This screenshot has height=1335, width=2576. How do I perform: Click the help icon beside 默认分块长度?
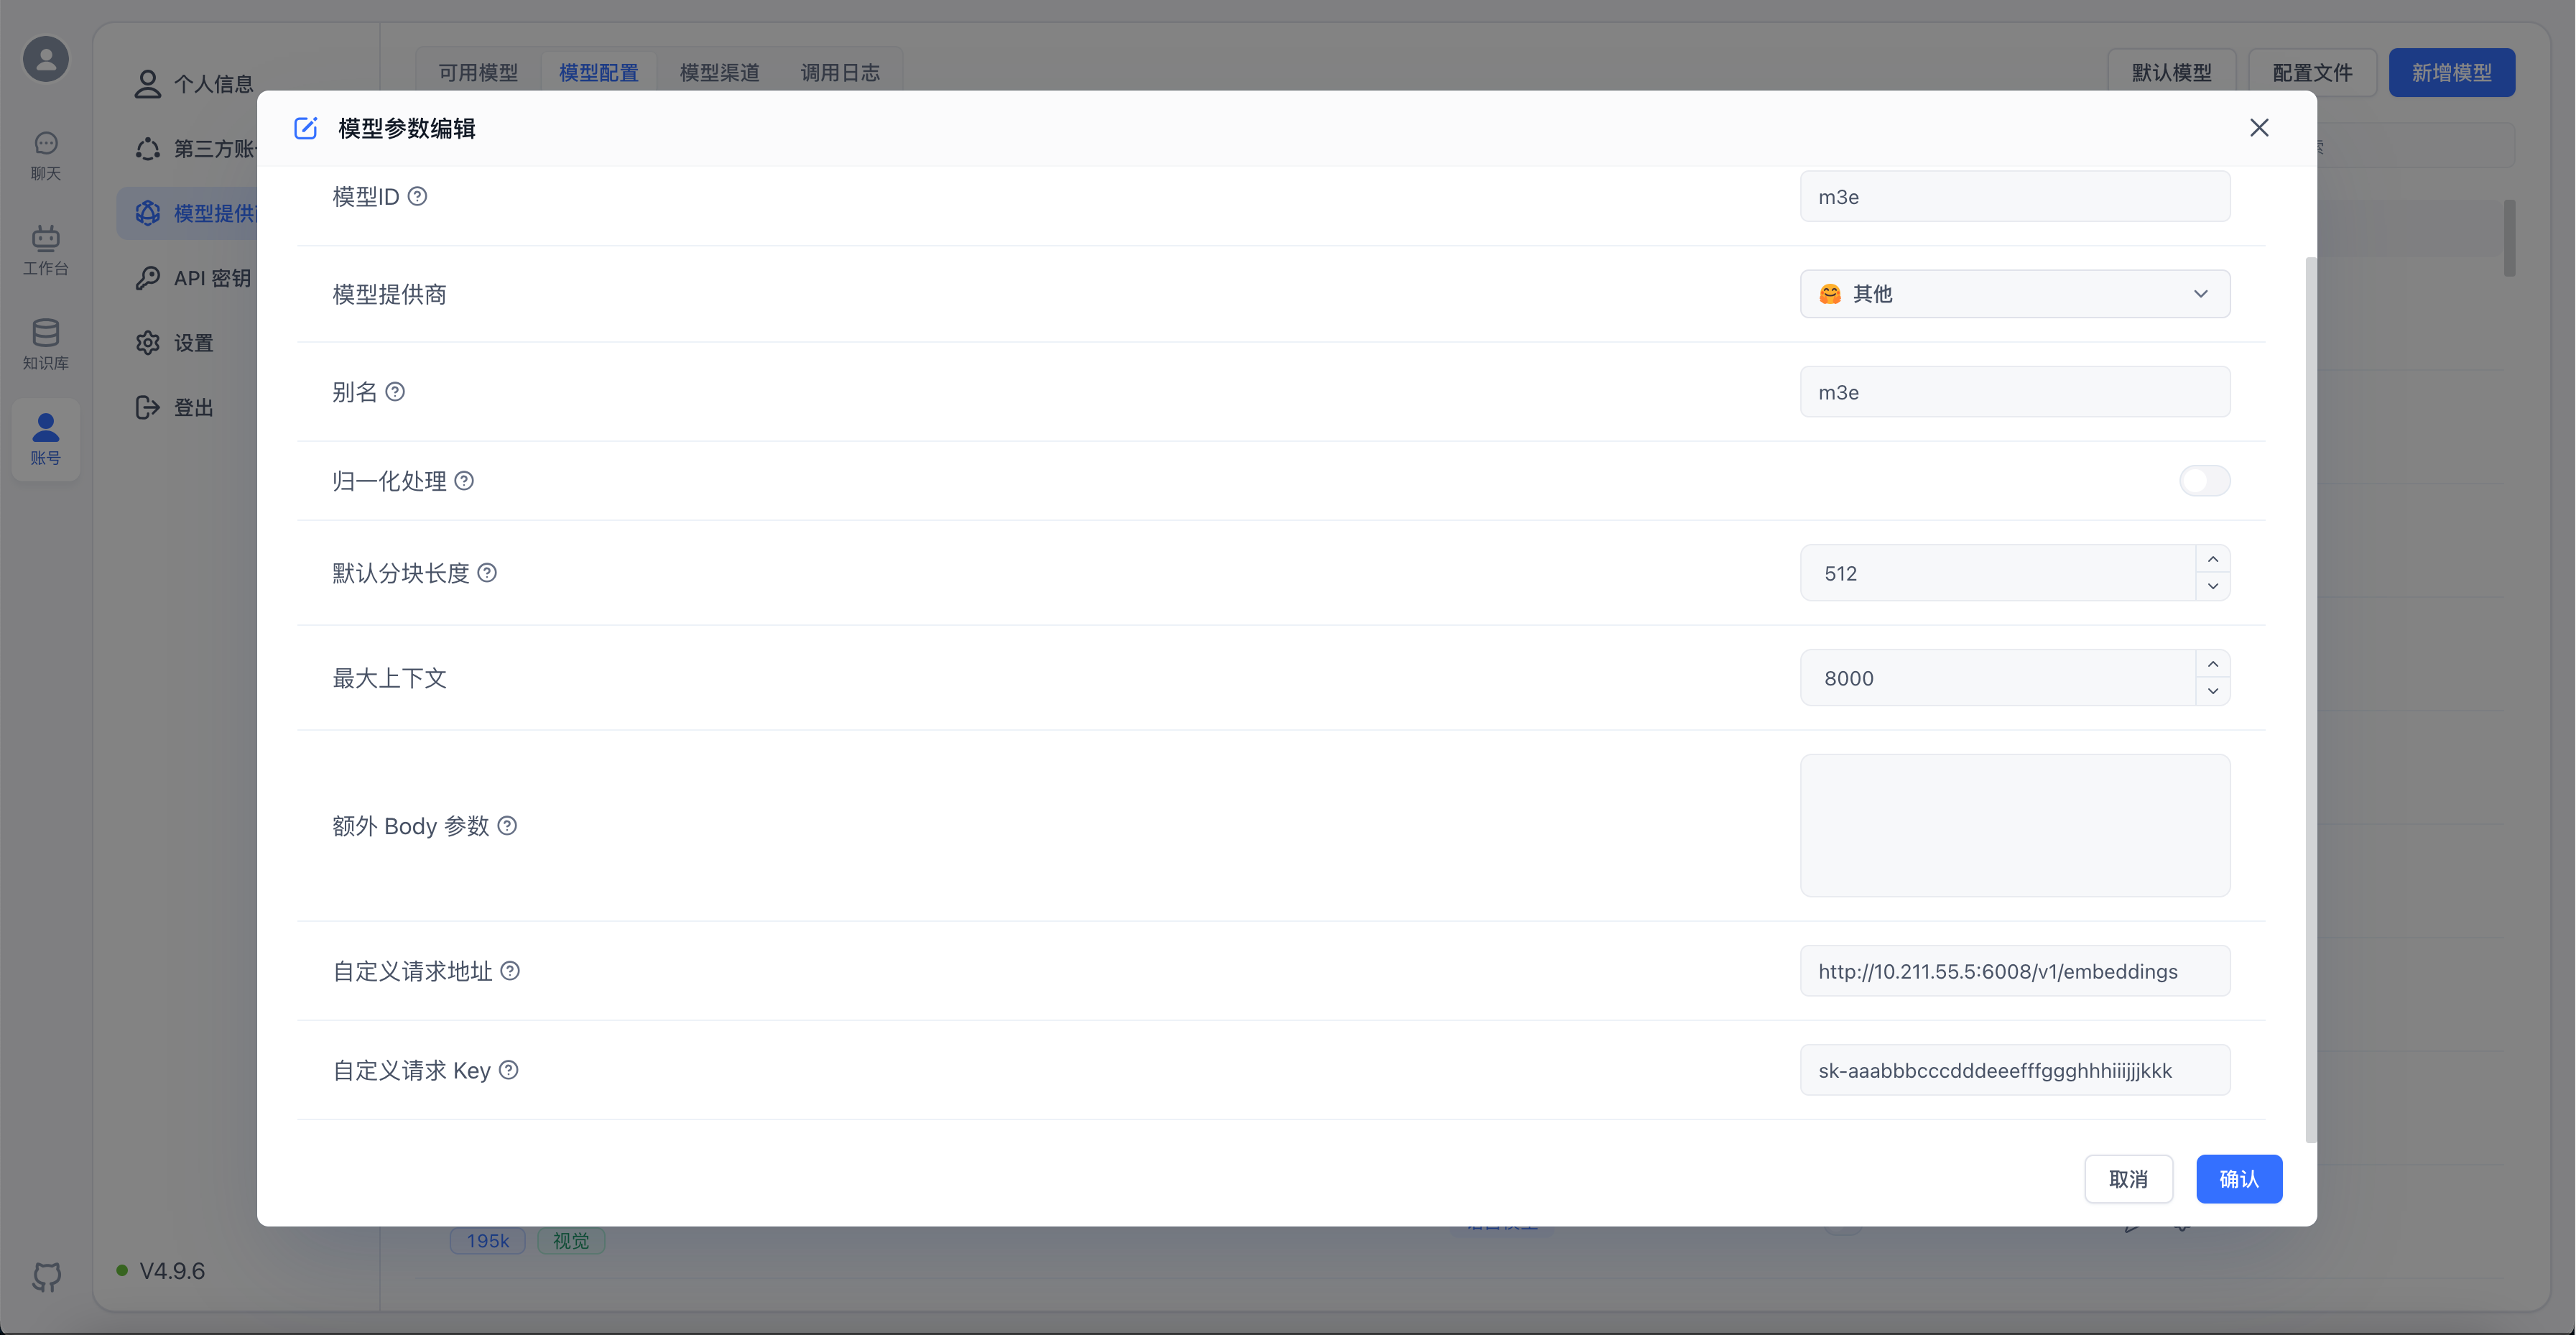(x=487, y=573)
